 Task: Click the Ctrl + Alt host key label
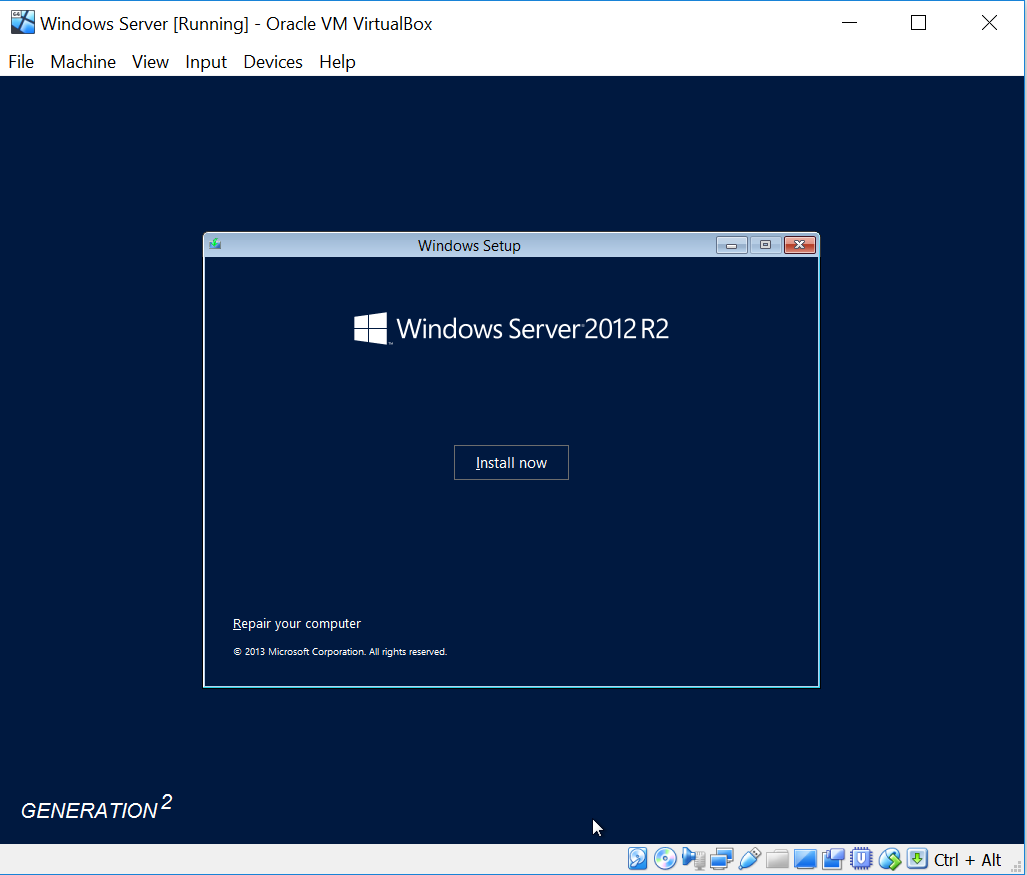click(x=967, y=859)
